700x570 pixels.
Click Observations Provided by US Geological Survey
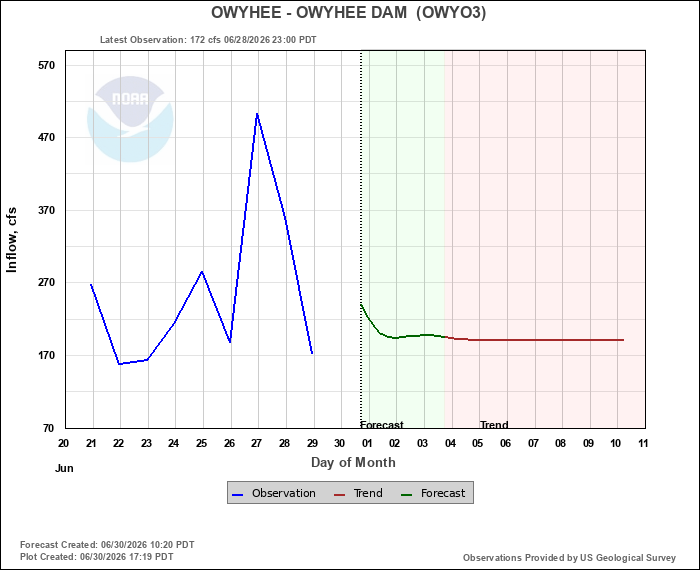tap(569, 558)
